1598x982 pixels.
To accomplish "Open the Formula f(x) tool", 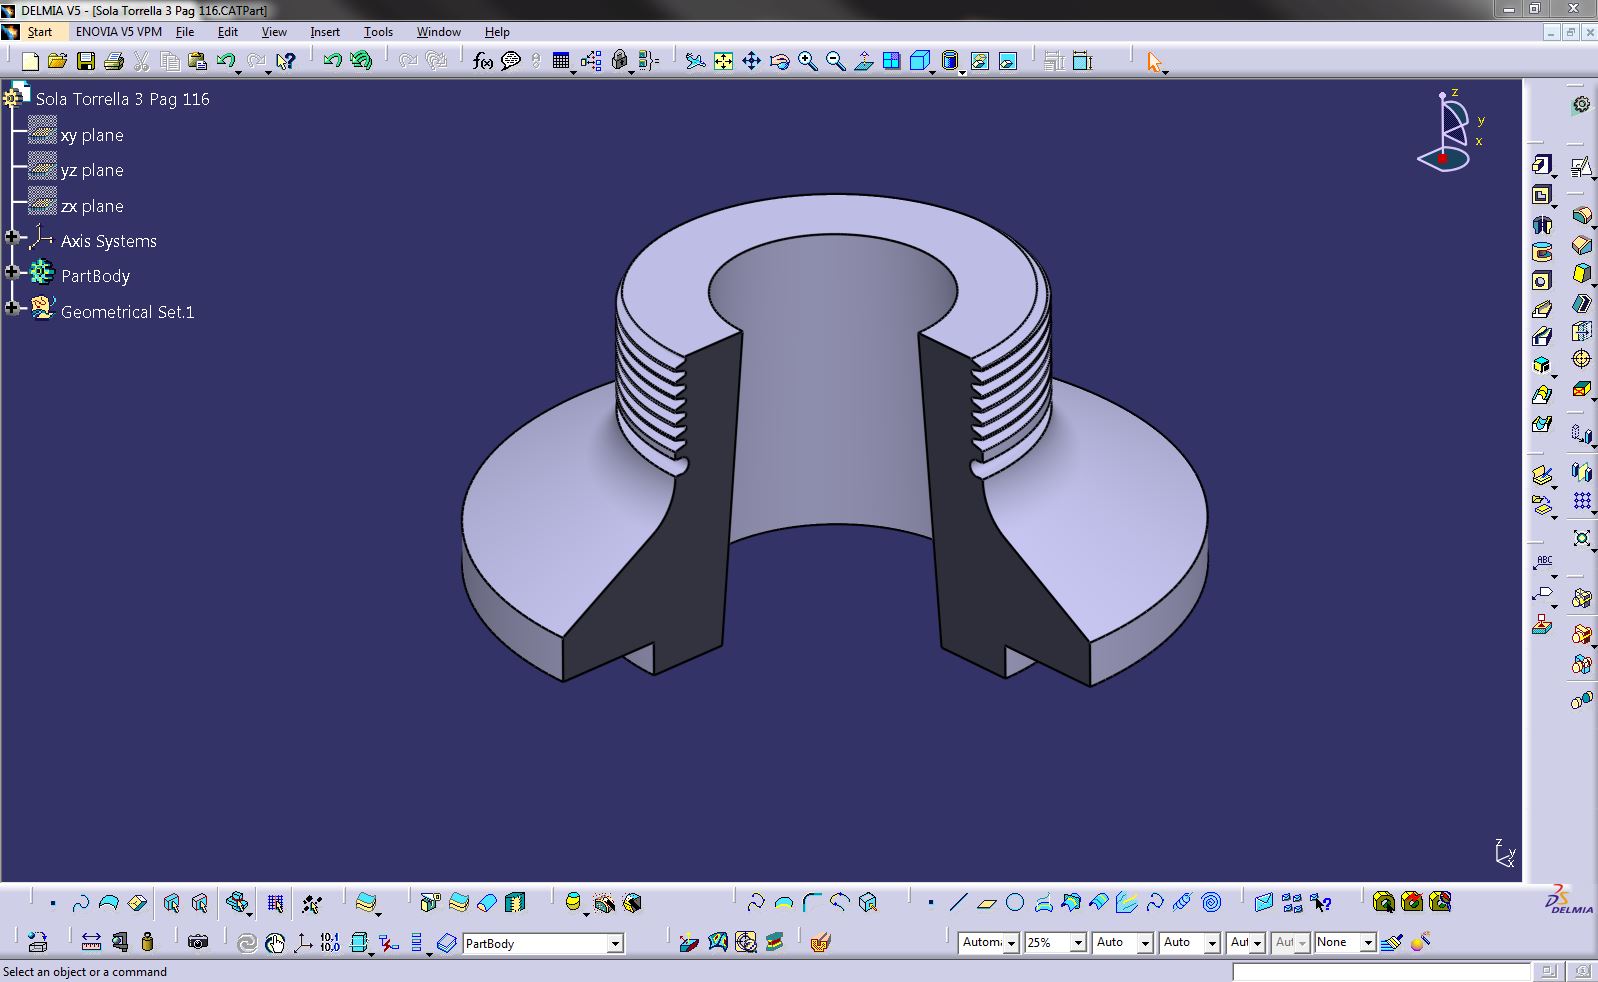I will (483, 61).
